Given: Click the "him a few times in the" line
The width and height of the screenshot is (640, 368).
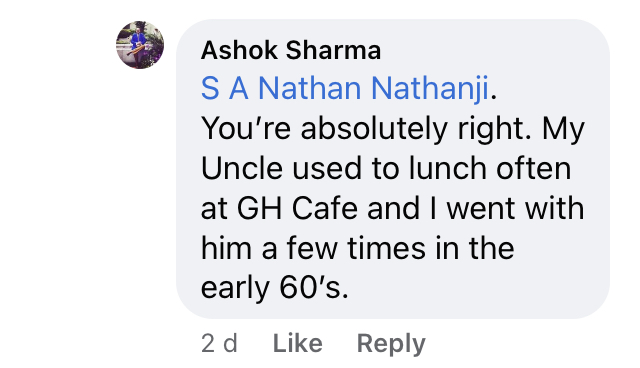Looking at the screenshot, I should [357, 248].
